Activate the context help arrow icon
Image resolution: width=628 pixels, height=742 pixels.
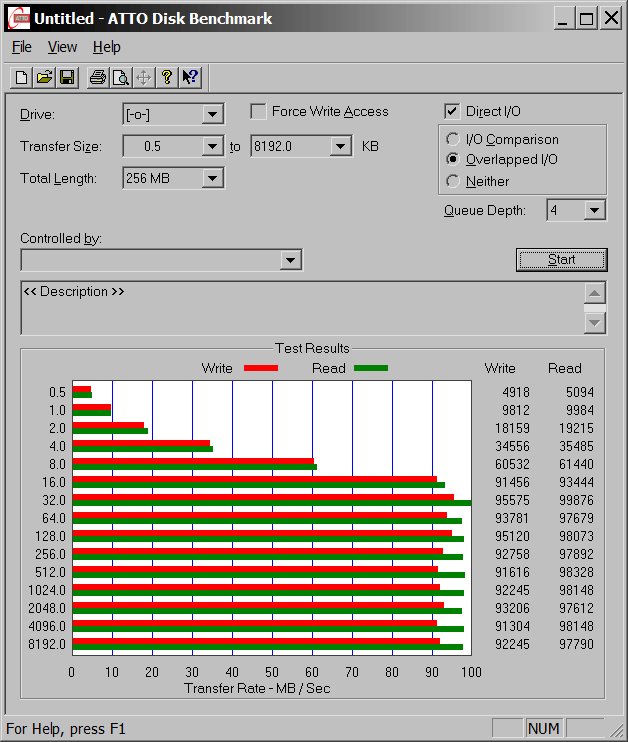191,77
